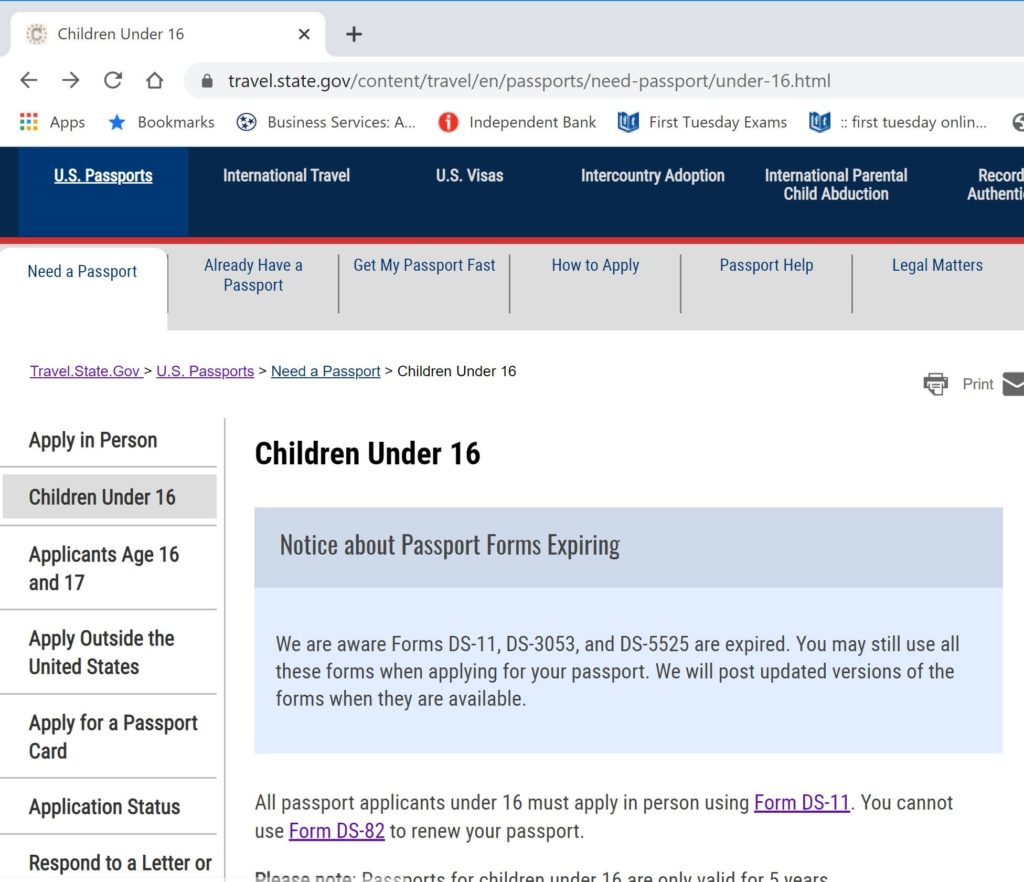Select the How to Apply tab
Viewport: 1024px width, 882px height.
click(596, 265)
